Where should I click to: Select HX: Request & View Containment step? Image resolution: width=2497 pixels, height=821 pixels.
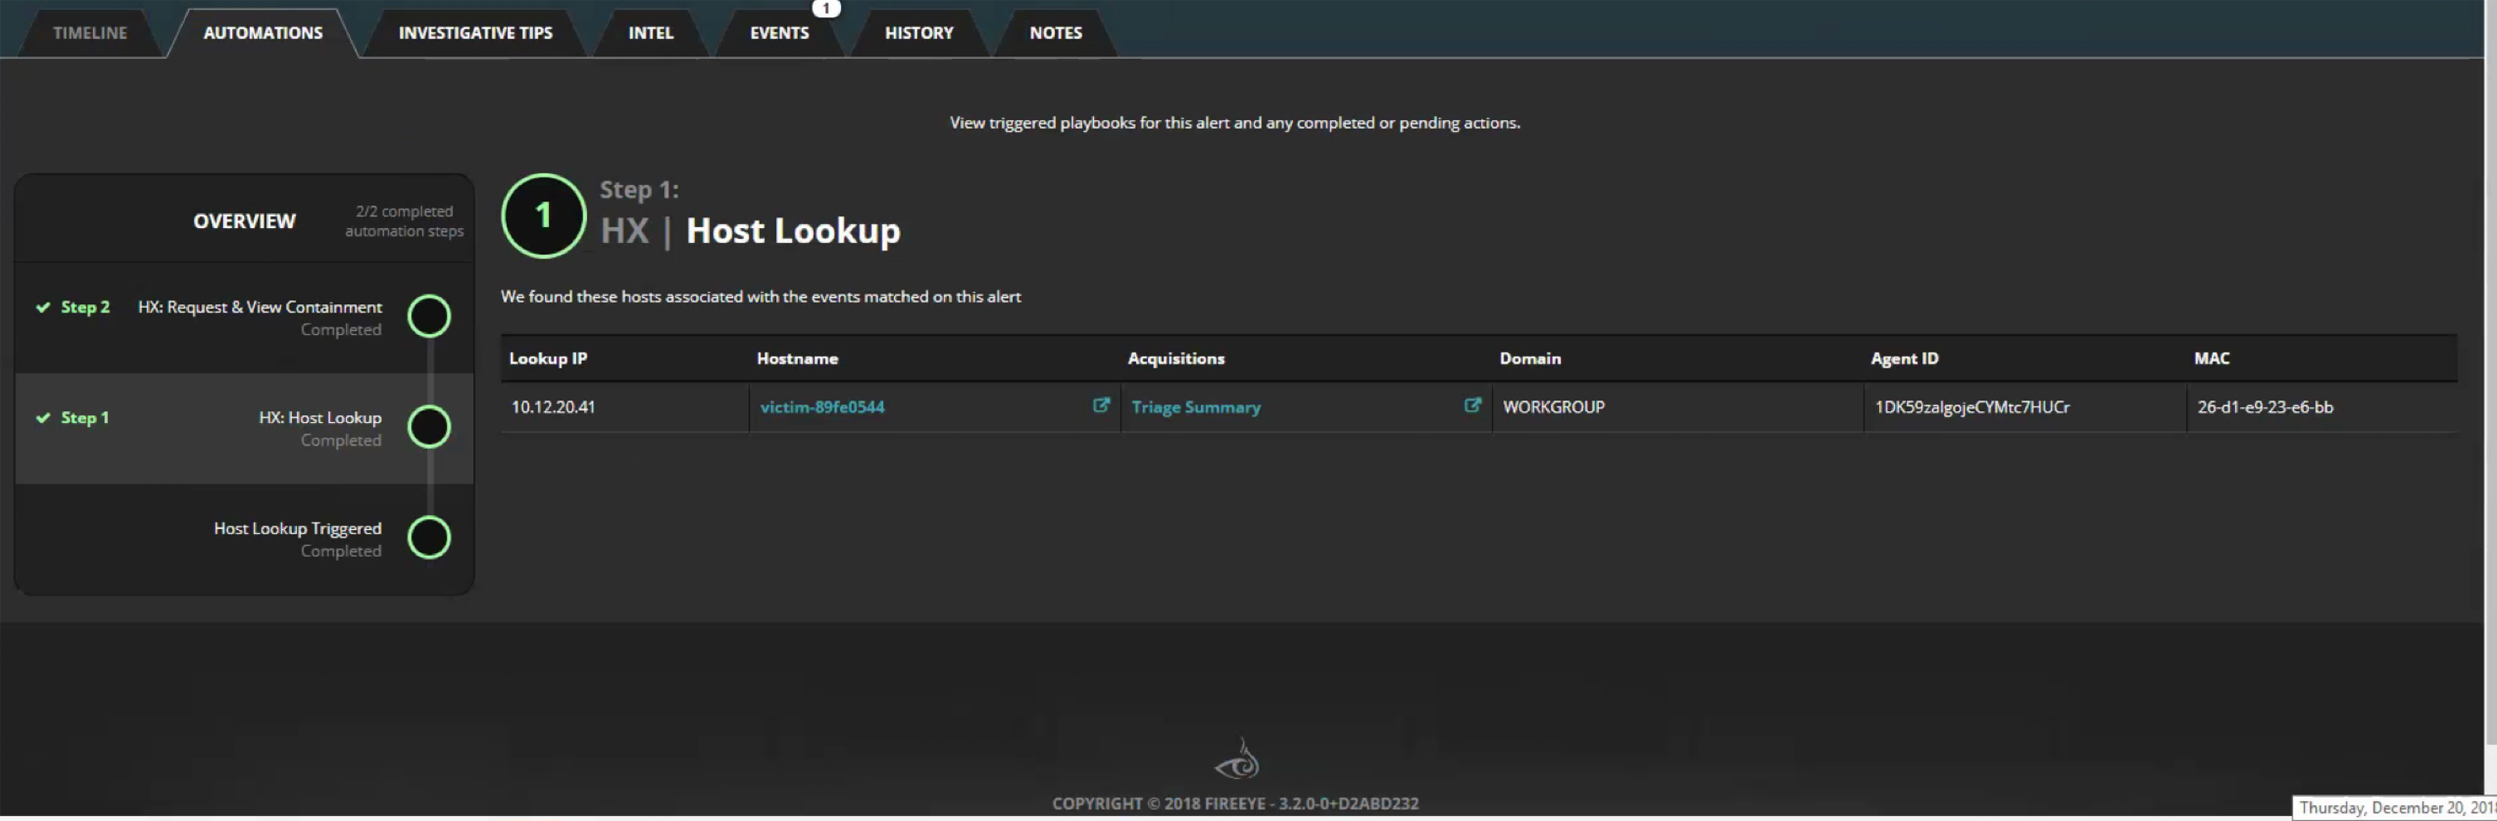259,307
